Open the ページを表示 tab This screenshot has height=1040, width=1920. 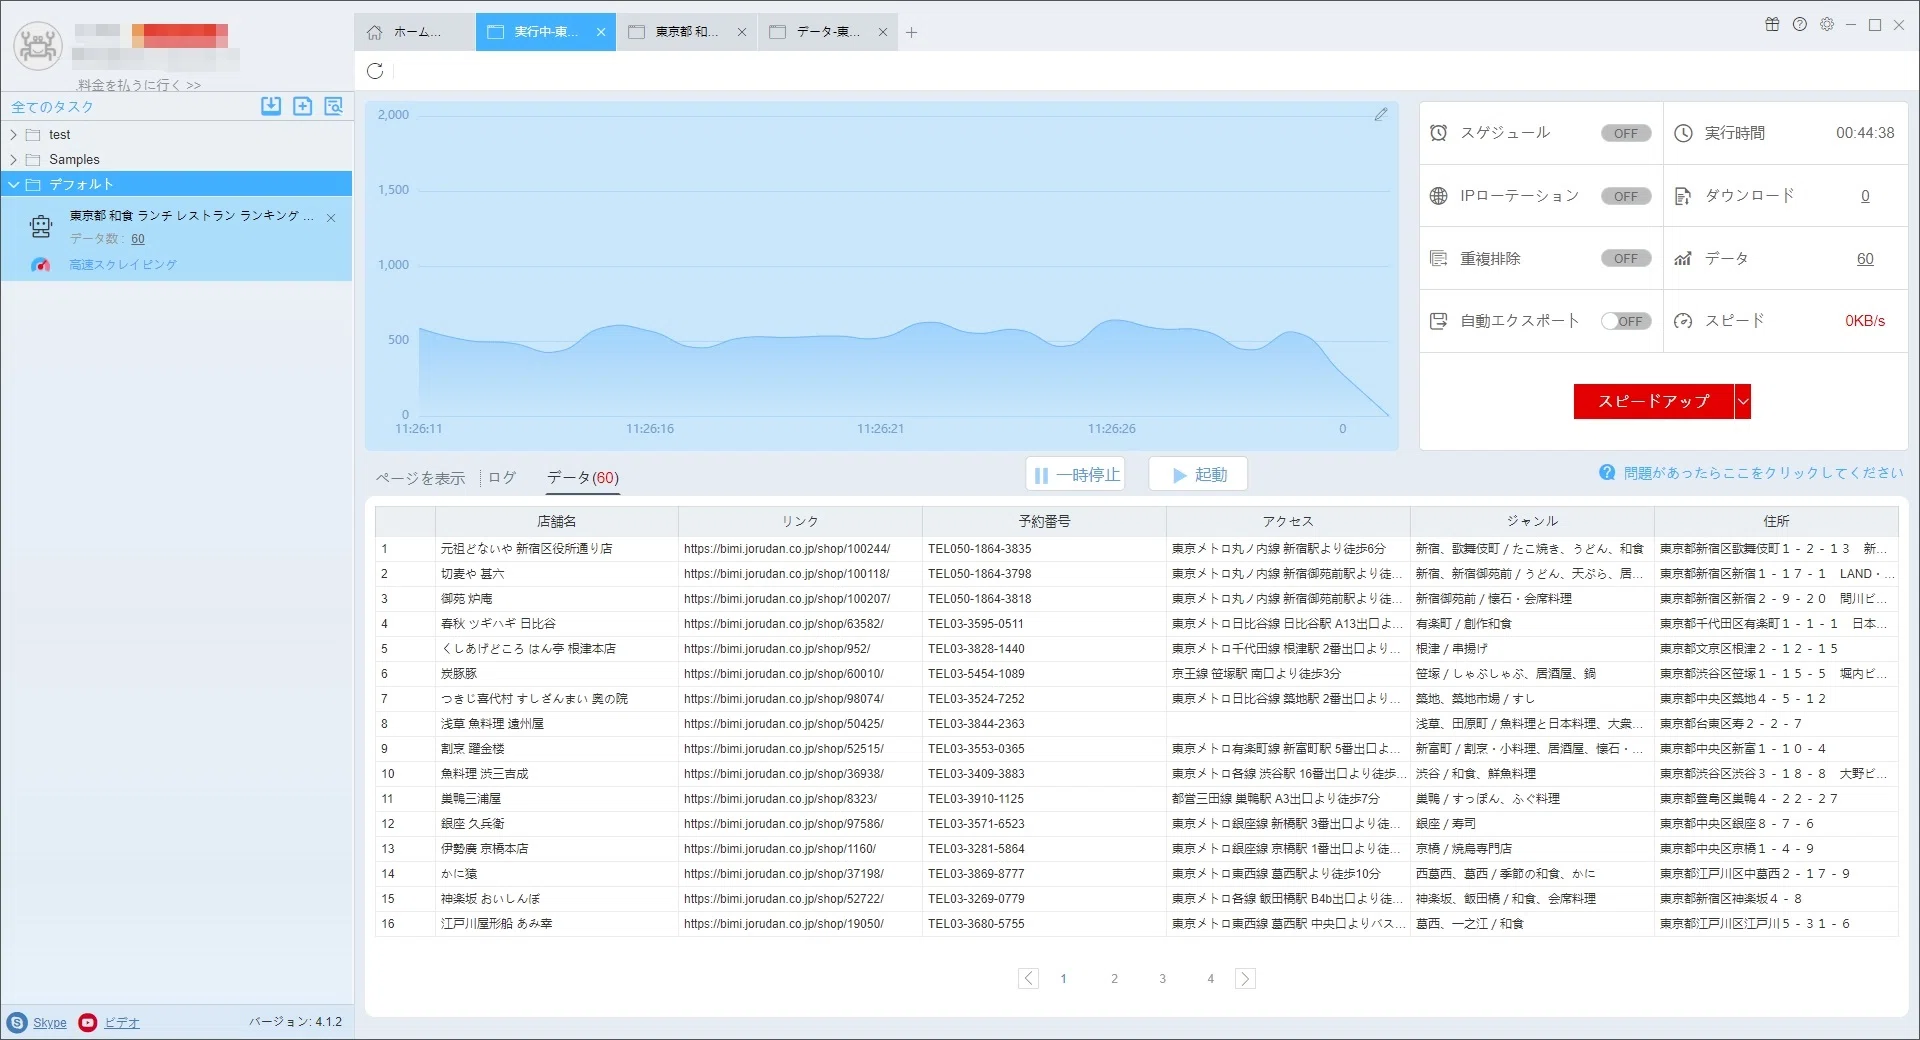[420, 478]
